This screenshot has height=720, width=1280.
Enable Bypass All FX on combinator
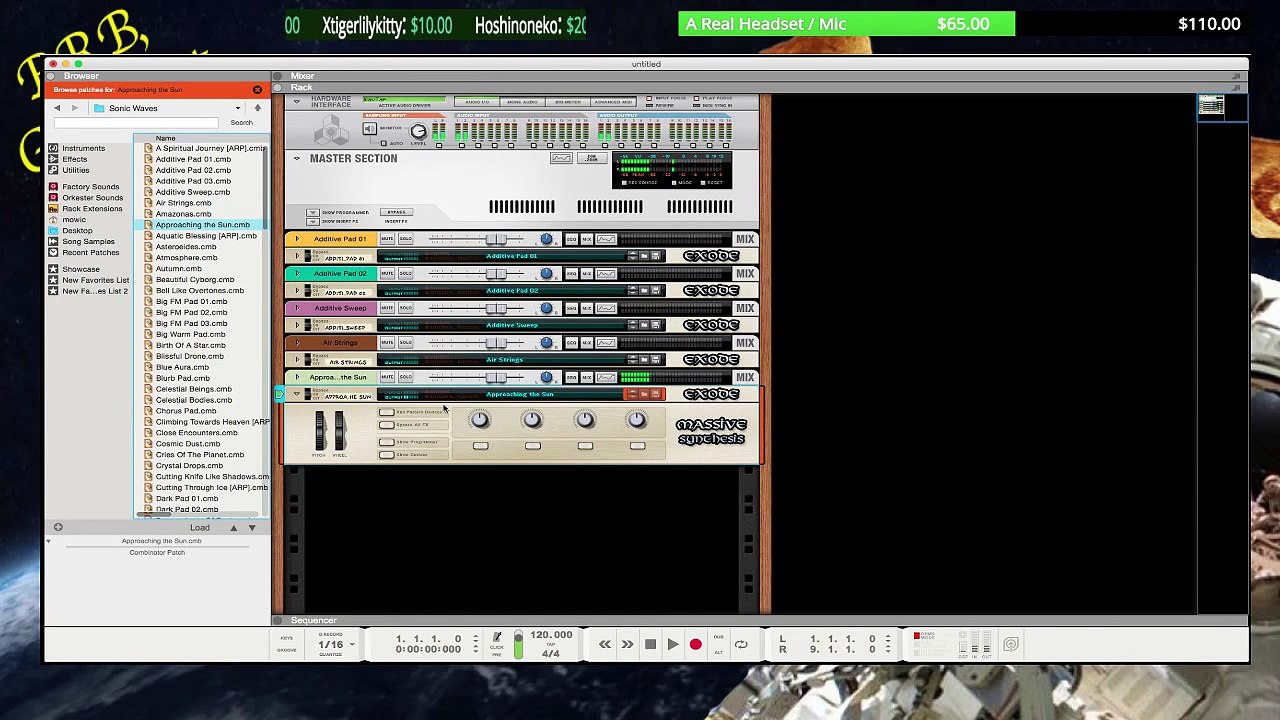pyautogui.click(x=387, y=425)
